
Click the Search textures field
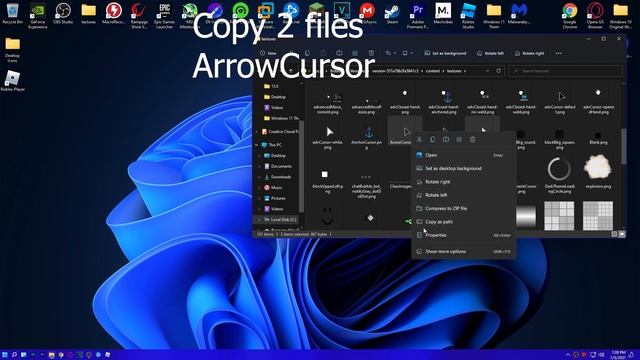(566, 71)
